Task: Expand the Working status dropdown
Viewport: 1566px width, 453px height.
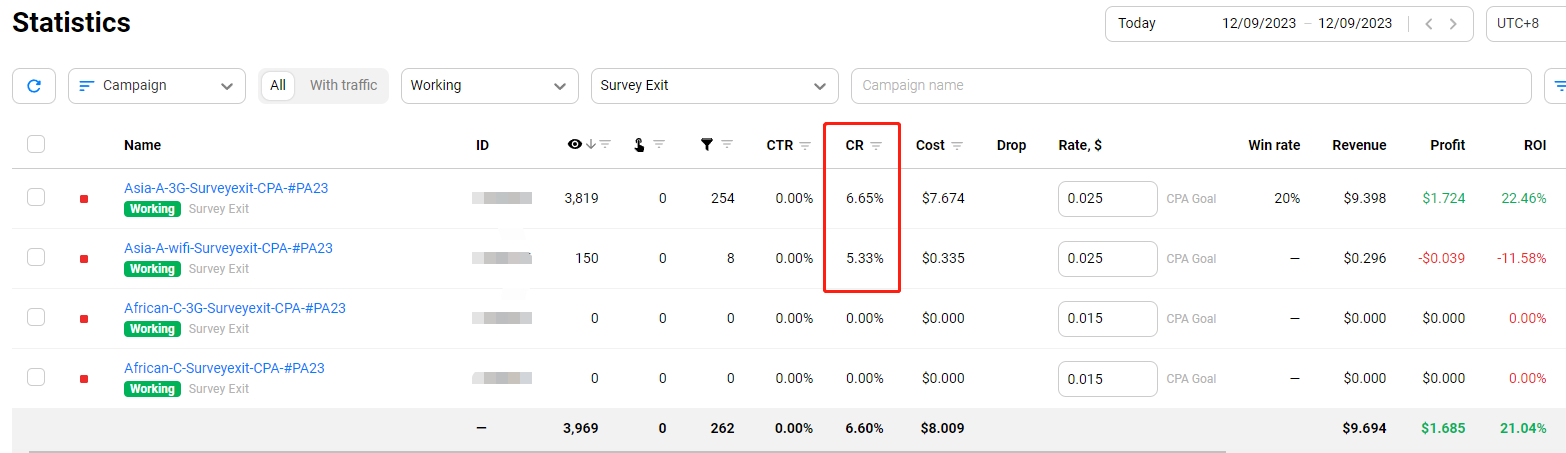Action: 489,86
